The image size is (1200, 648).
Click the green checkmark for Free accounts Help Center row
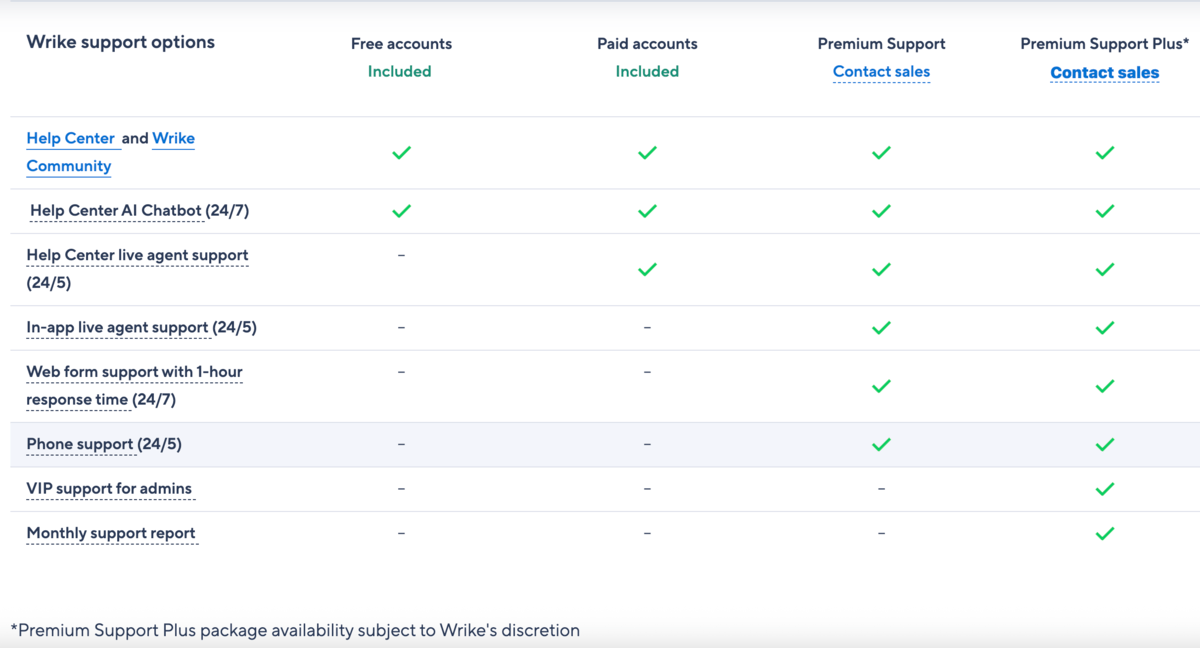pyautogui.click(x=401, y=152)
